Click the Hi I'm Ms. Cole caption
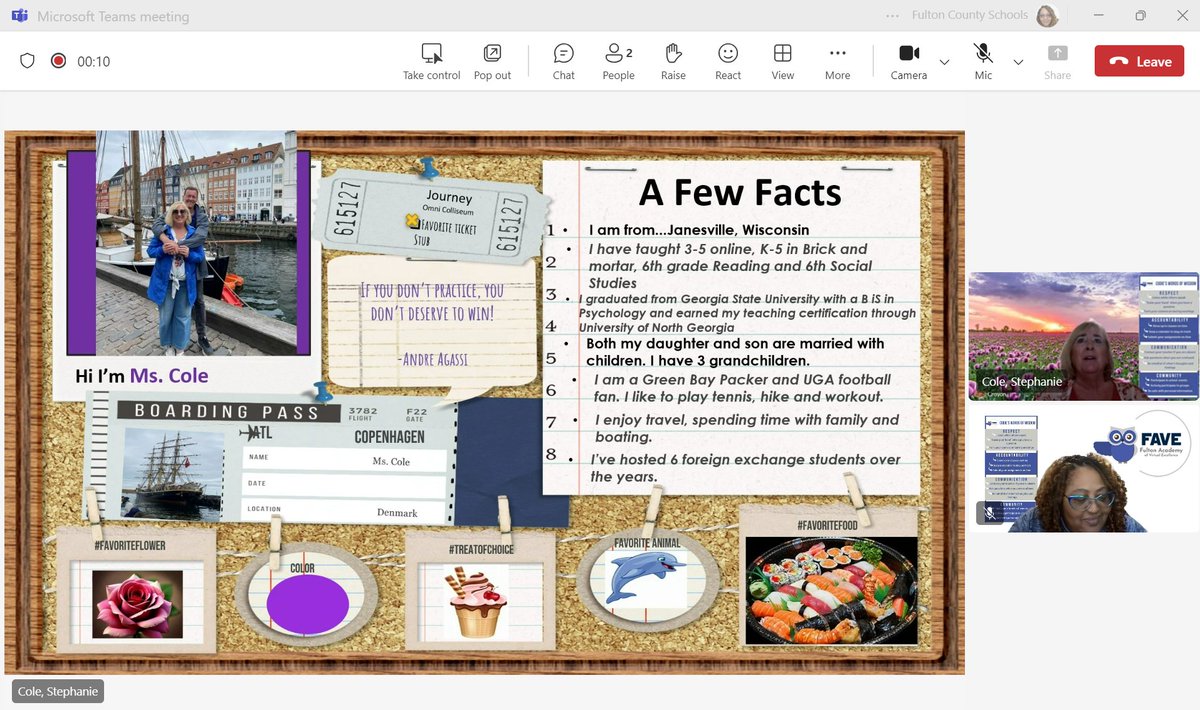The width and height of the screenshot is (1200, 710). 142,376
